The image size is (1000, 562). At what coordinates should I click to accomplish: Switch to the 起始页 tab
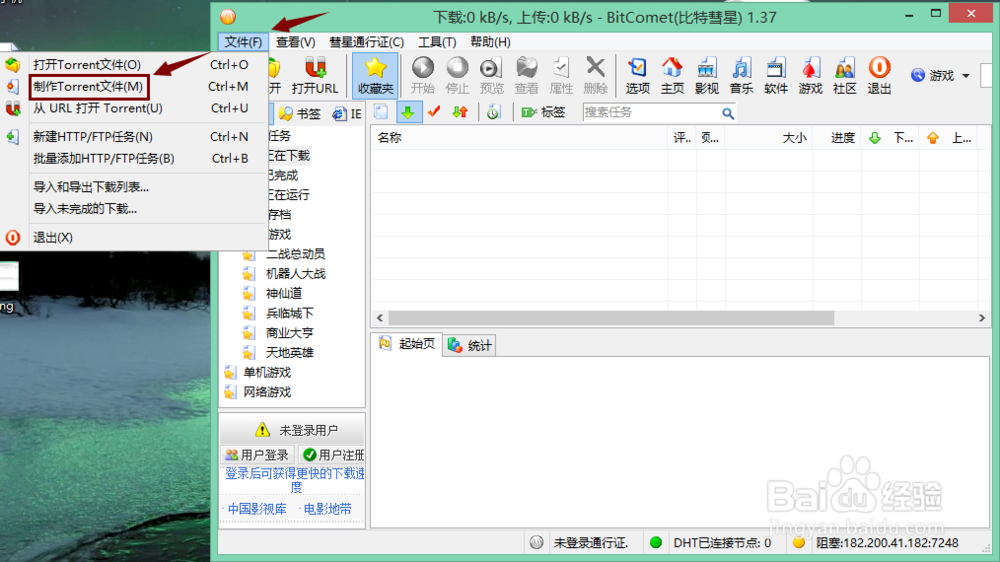407,344
